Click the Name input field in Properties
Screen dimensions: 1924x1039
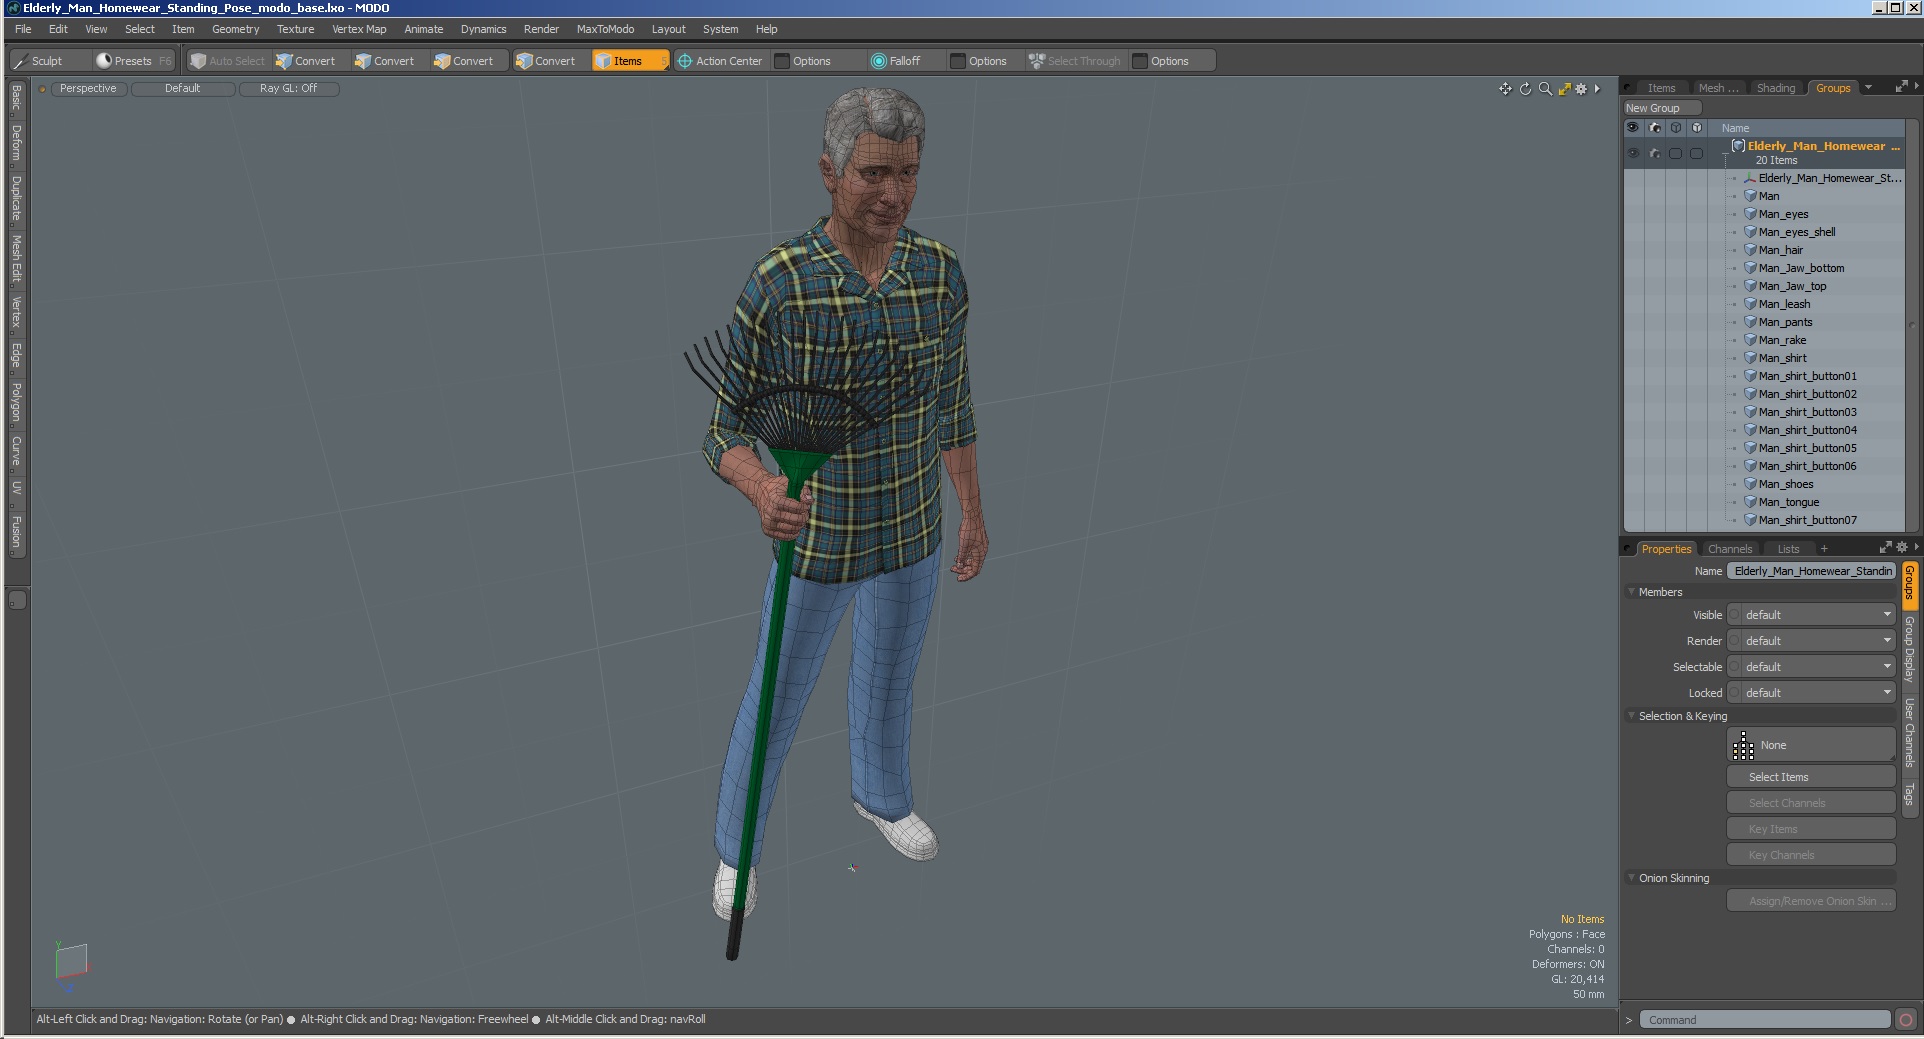1811,571
